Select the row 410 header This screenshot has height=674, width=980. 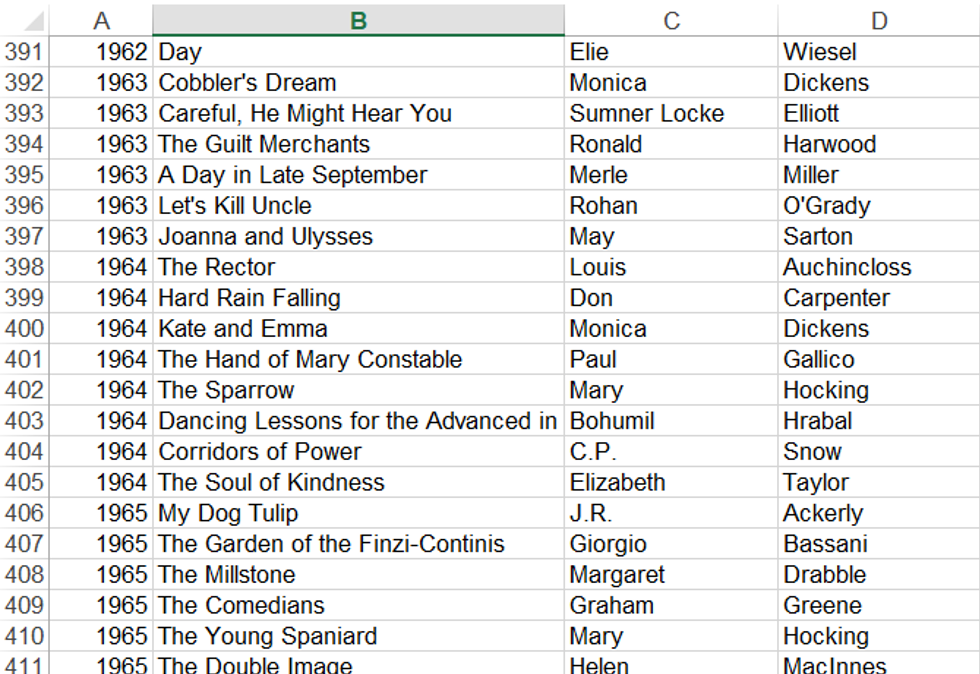24,636
